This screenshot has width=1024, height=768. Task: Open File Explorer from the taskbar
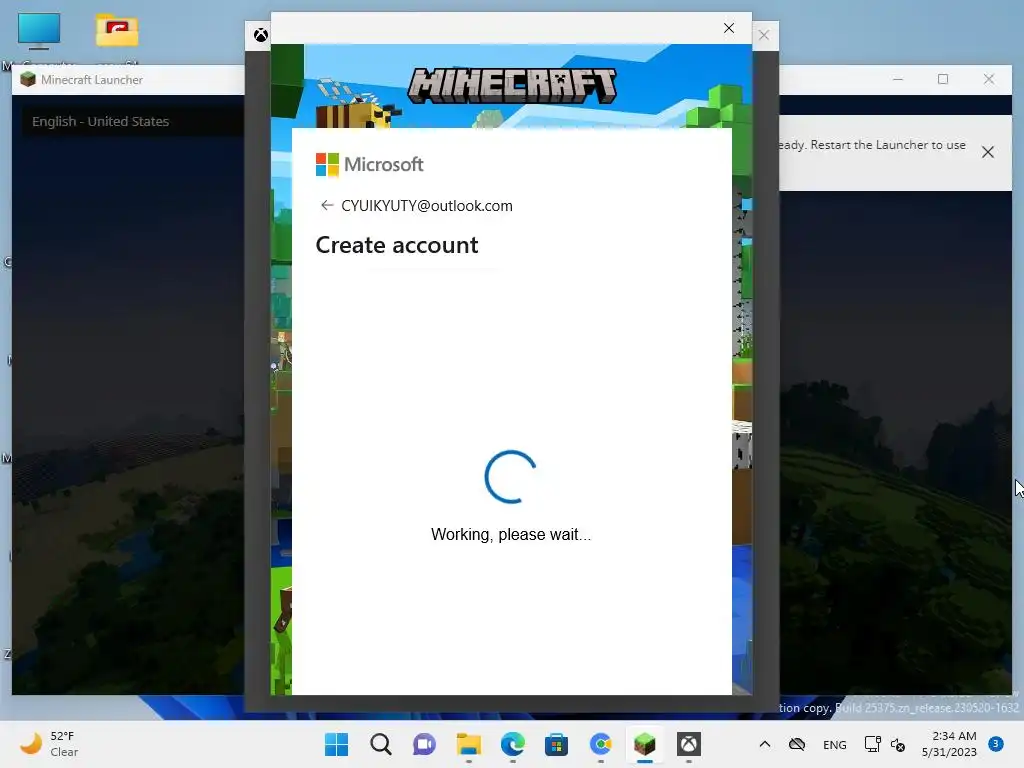[x=468, y=744]
